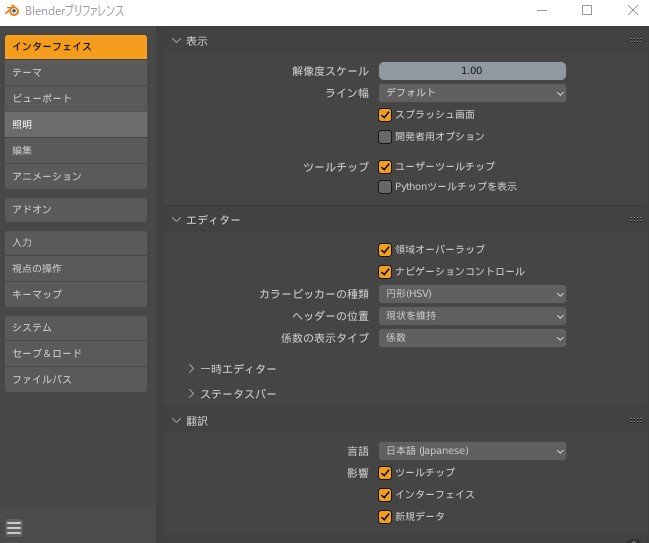Collapse the 翻訳 panel
The width and height of the screenshot is (649, 543).
pyautogui.click(x=176, y=421)
